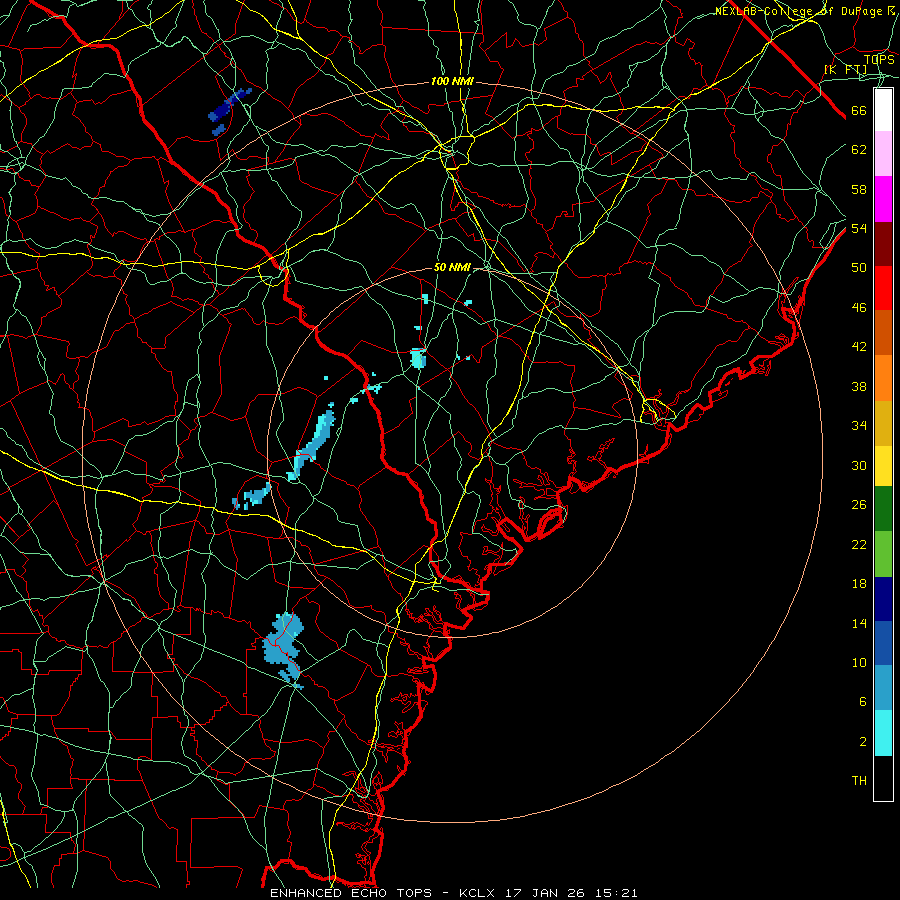Image resolution: width=900 pixels, height=900 pixels.
Task: Click the navy 14 kft legend swatch
Action: [x=883, y=599]
